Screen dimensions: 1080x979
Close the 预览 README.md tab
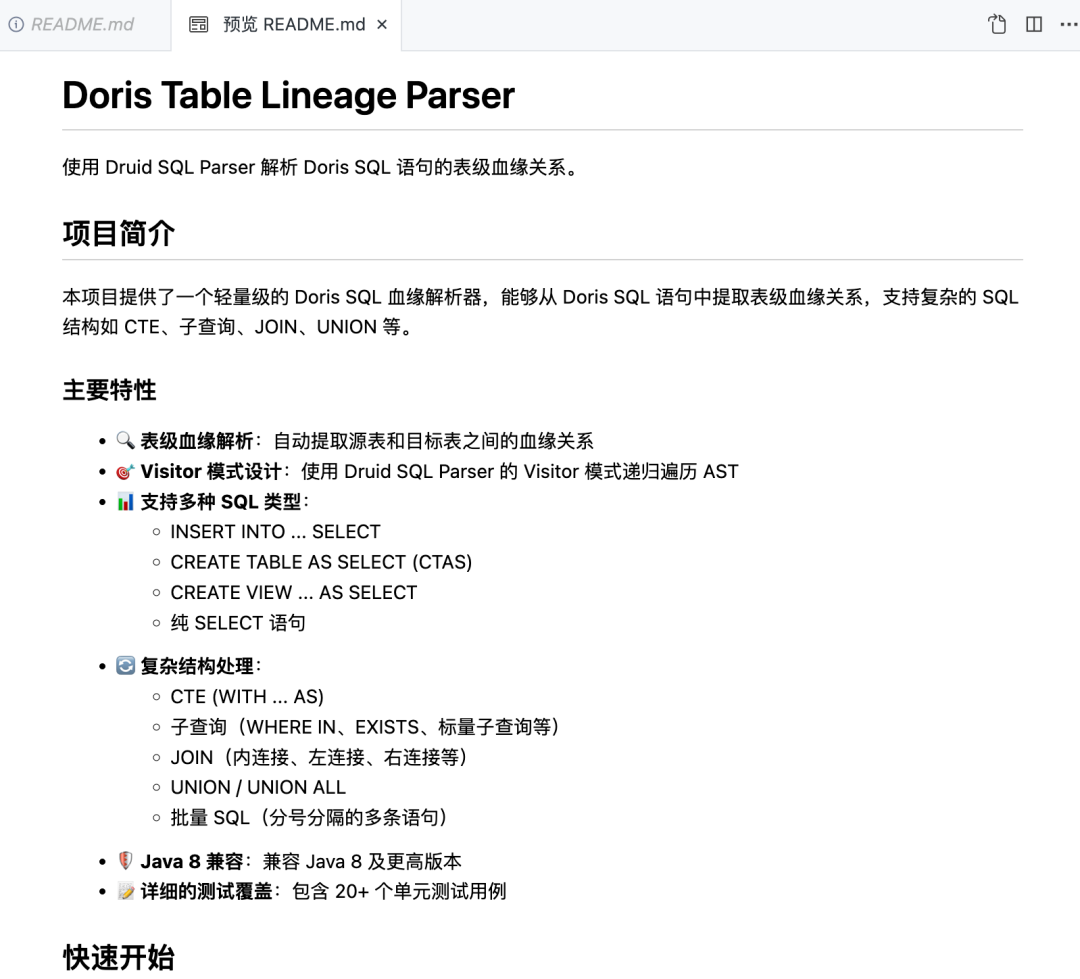coord(382,25)
